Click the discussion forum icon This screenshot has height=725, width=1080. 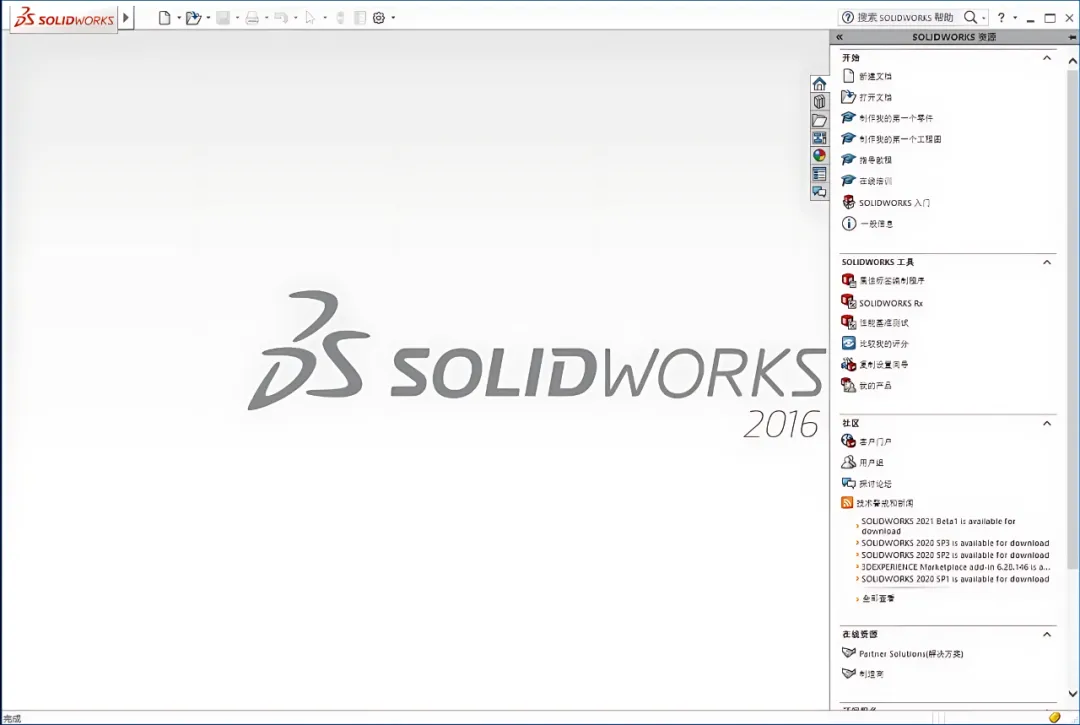click(849, 483)
